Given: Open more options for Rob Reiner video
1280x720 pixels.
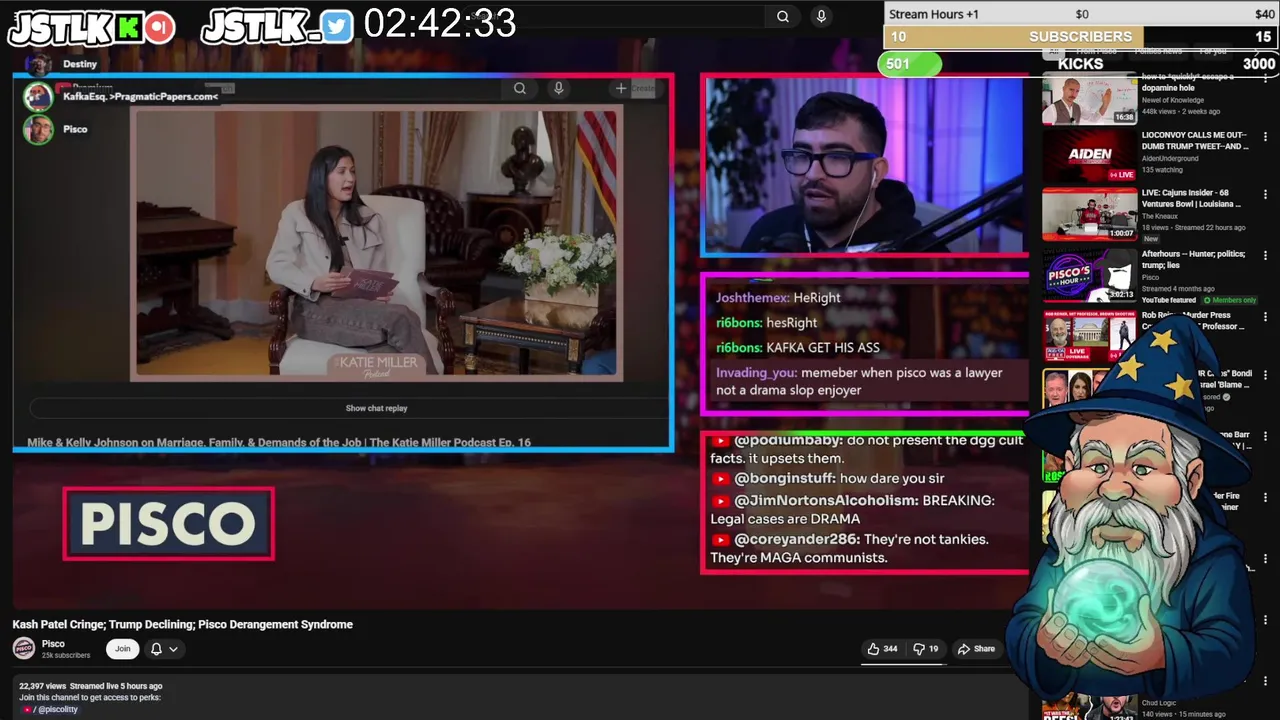Looking at the screenshot, I should pyautogui.click(x=1265, y=317).
